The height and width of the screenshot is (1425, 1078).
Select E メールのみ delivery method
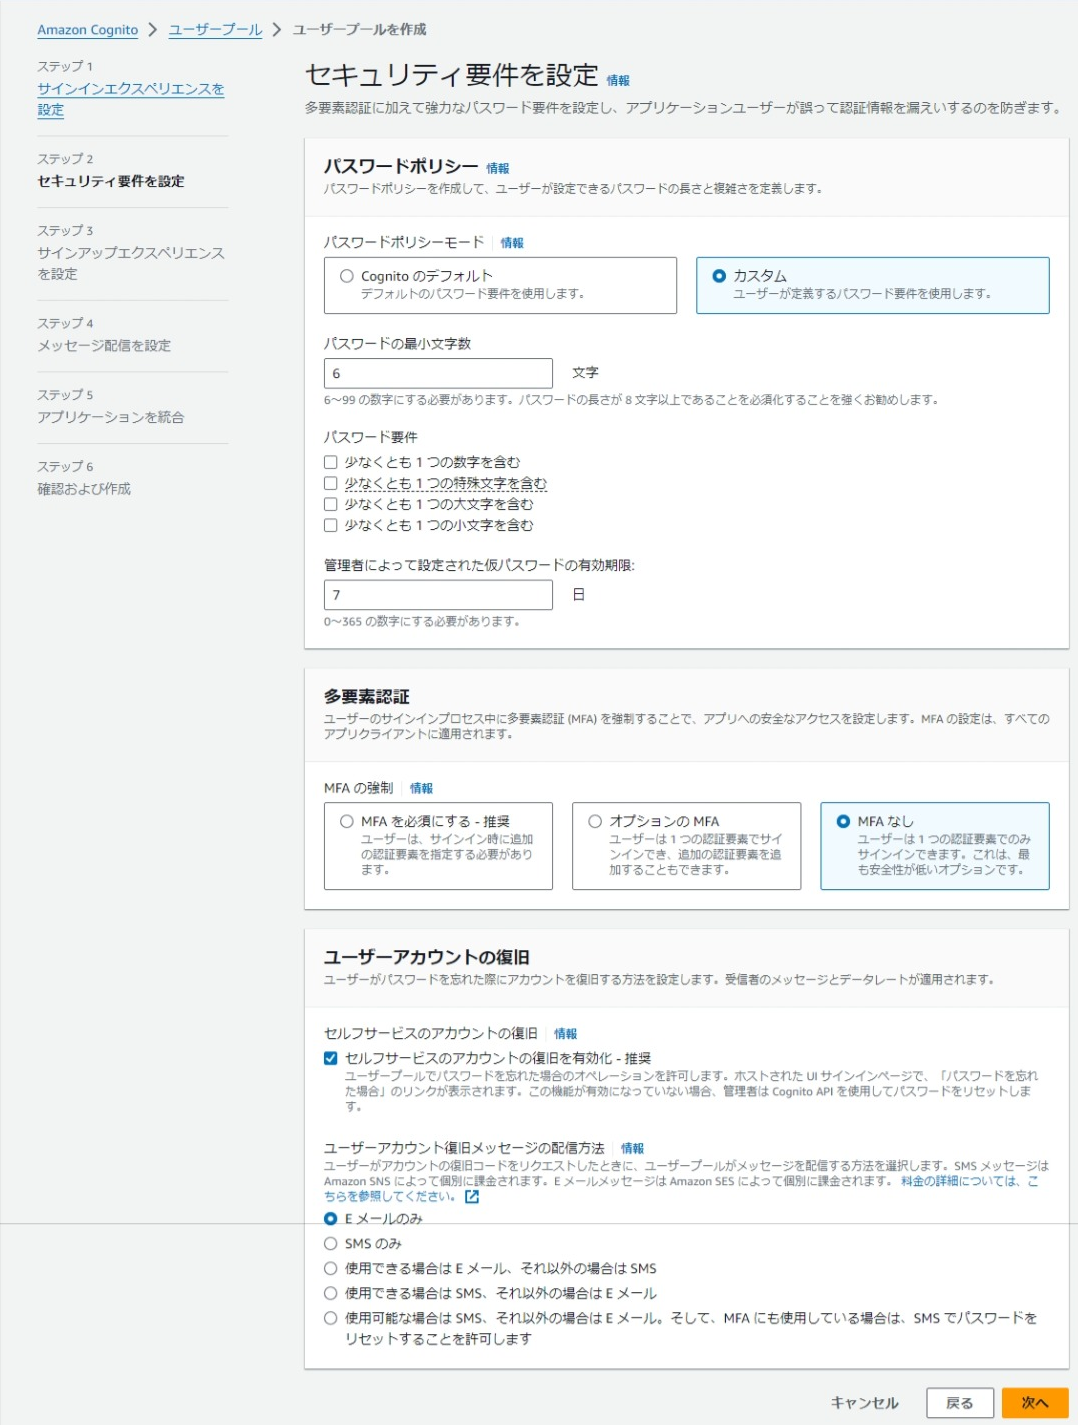331,1219
